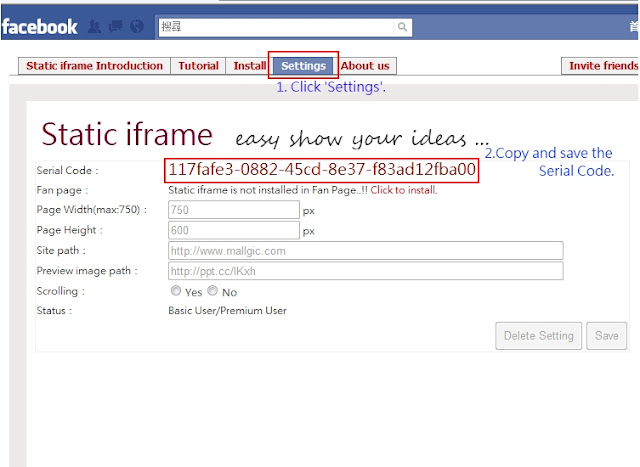
Task: Click the 'Static iframe' heading
Action: (x=127, y=134)
